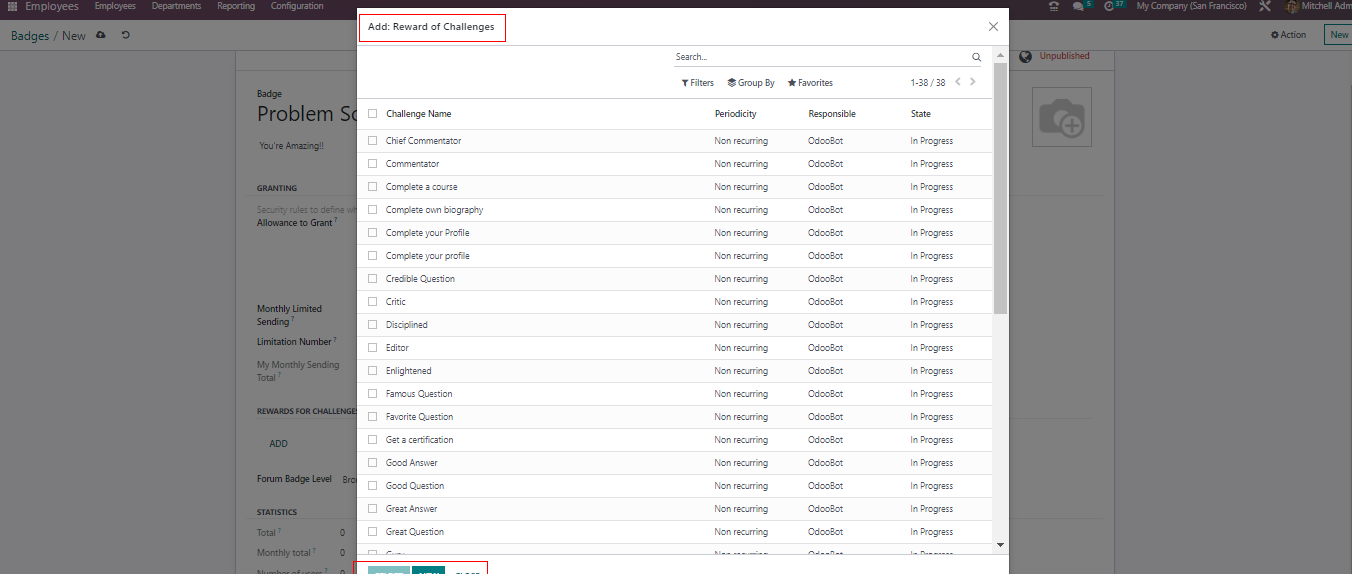Click the discard changes undo icon
The height and width of the screenshot is (574, 1352).
point(125,36)
